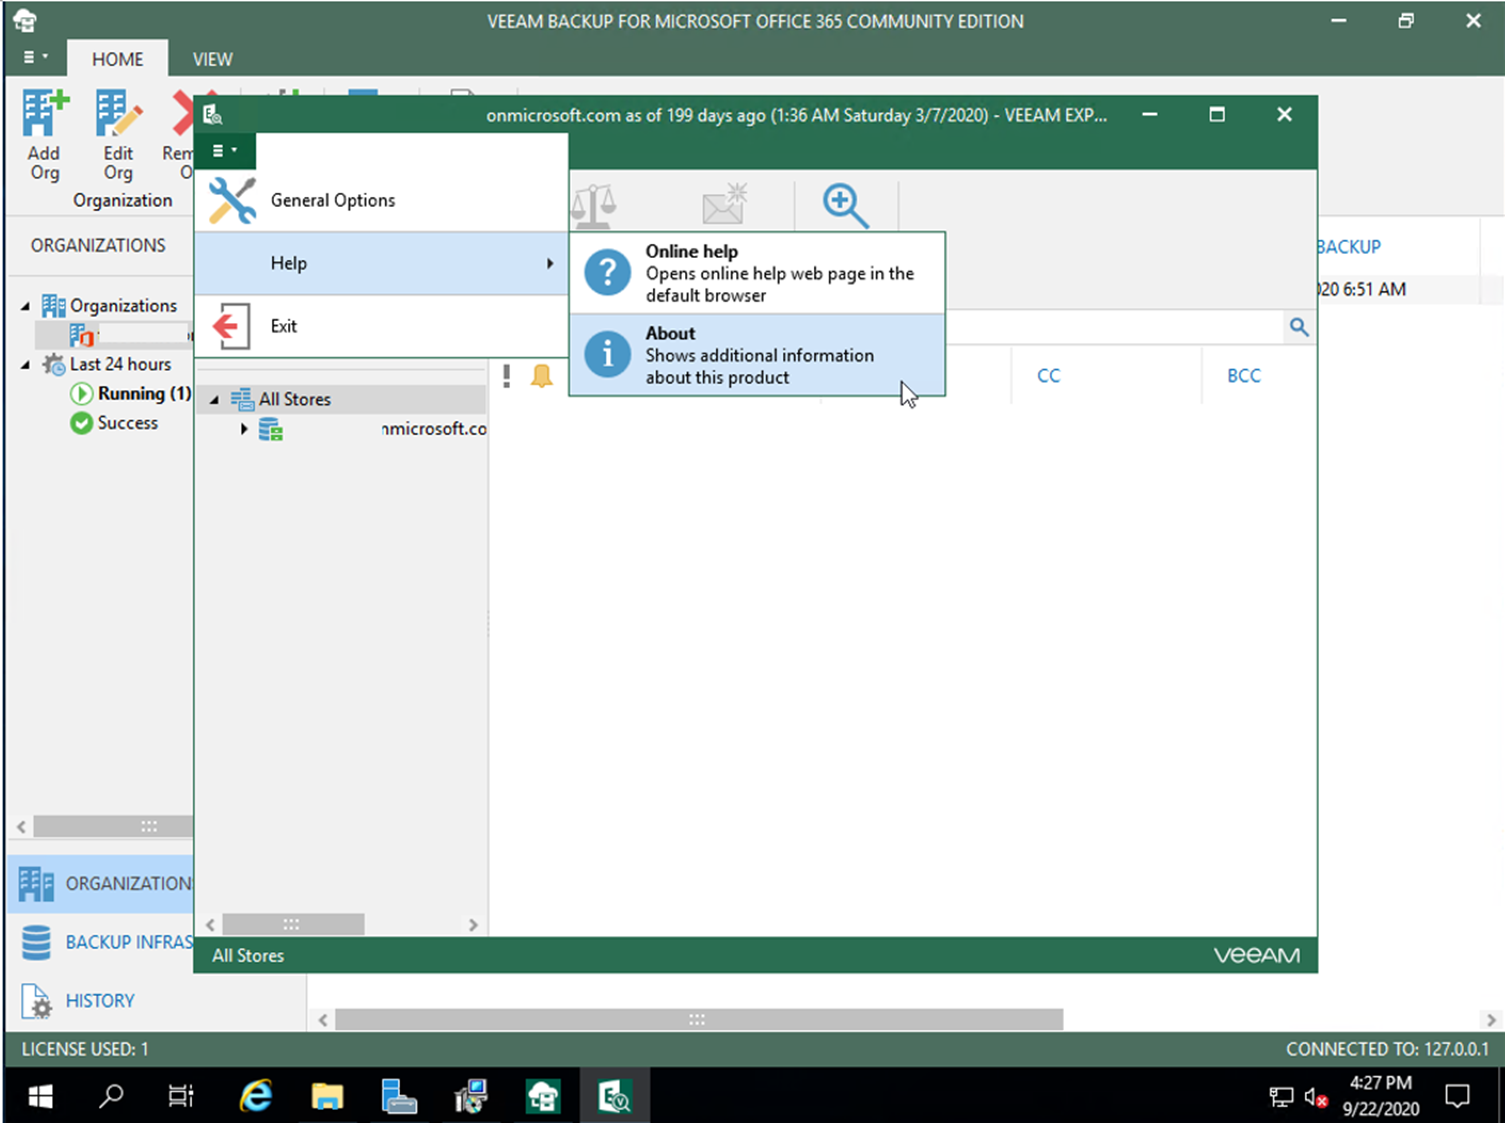
Task: Open Internet Explorer from taskbar
Action: pyautogui.click(x=256, y=1097)
